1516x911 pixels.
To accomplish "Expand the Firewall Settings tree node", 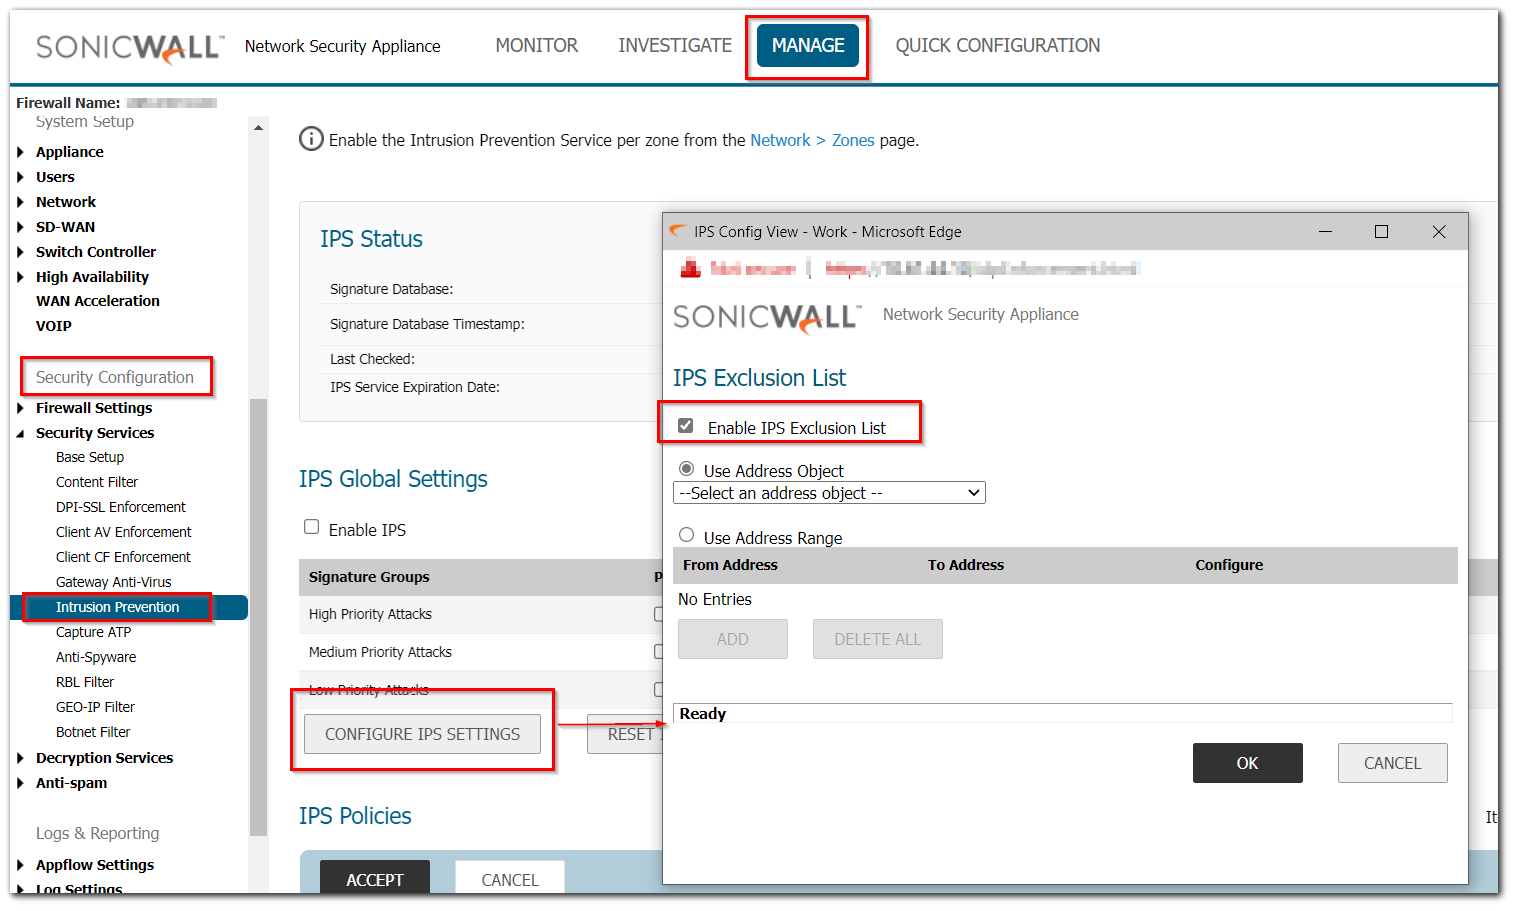I will point(21,408).
